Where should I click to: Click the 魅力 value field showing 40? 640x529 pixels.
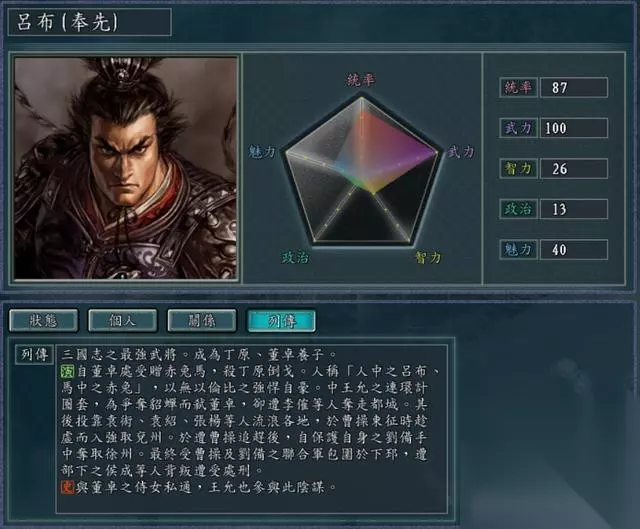[x=574, y=249]
